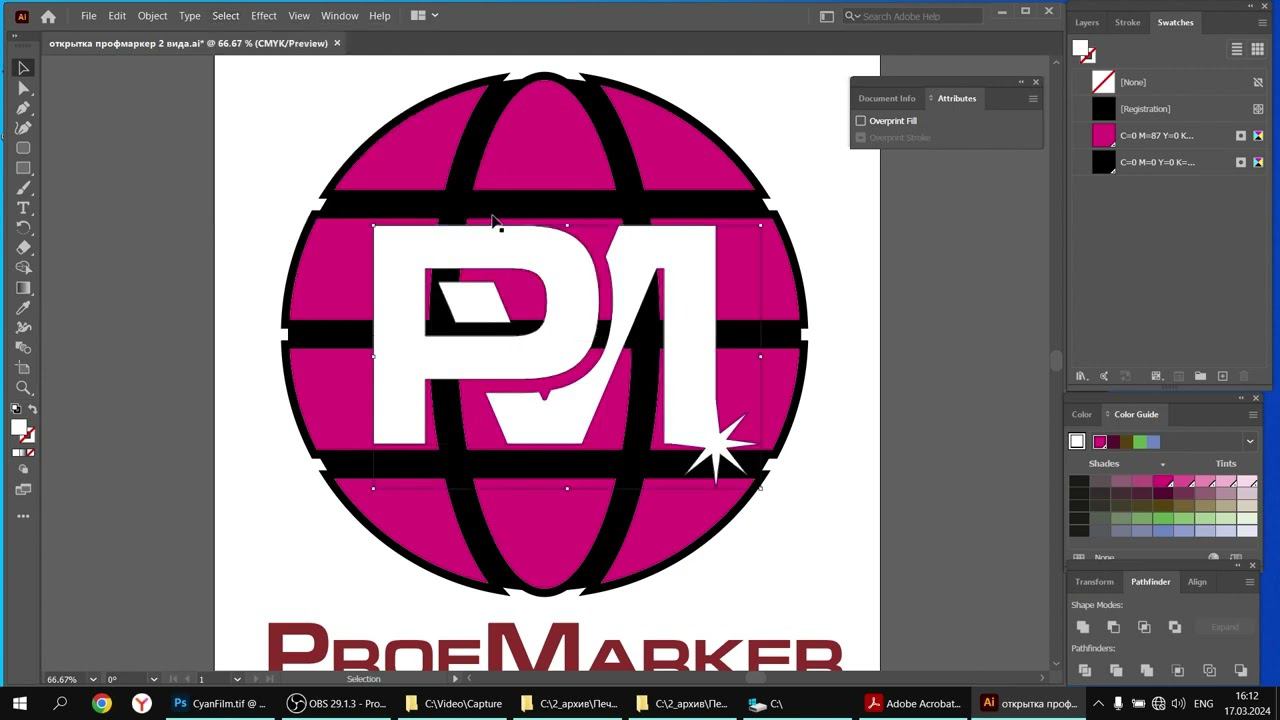Switch to Document Info tab
This screenshot has height=720, width=1280.
pyautogui.click(x=887, y=98)
